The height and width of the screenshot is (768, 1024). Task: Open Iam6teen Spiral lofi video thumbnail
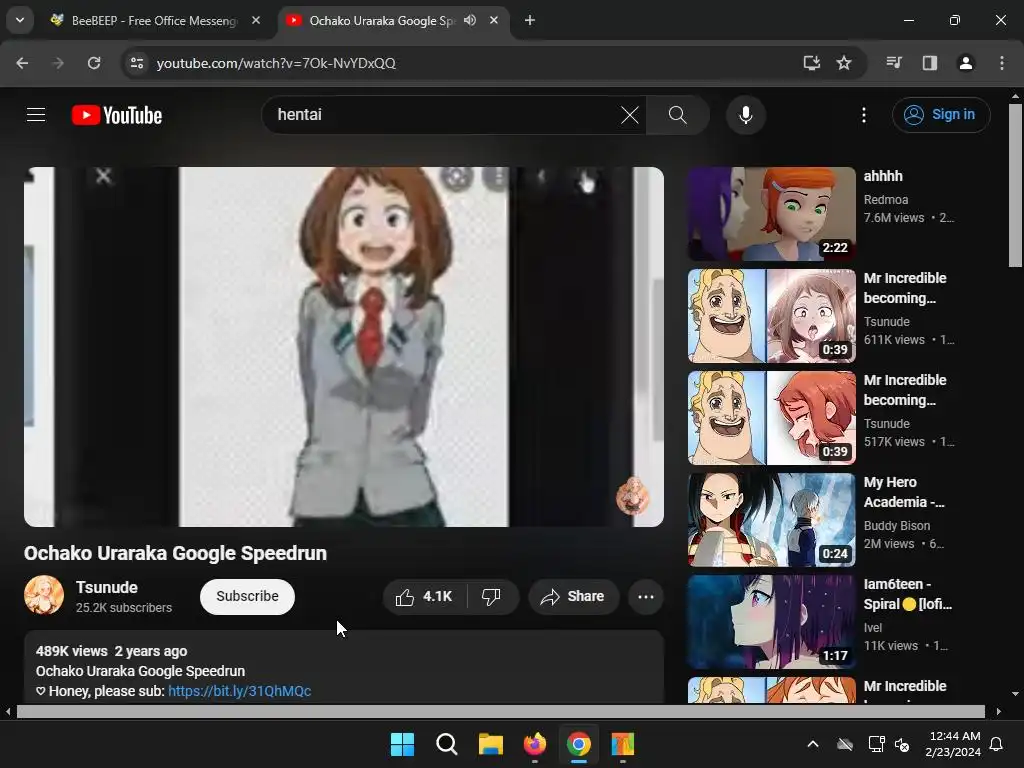pos(771,622)
